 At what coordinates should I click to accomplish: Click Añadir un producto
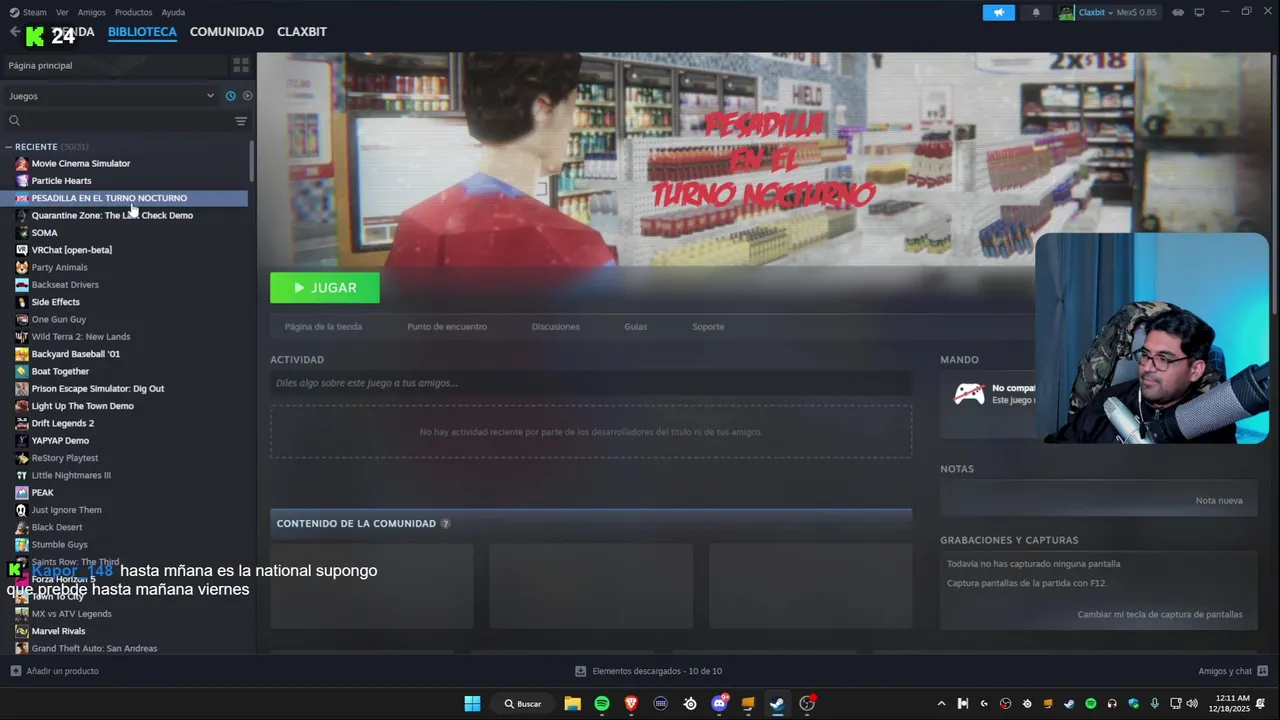pyautogui.click(x=55, y=671)
